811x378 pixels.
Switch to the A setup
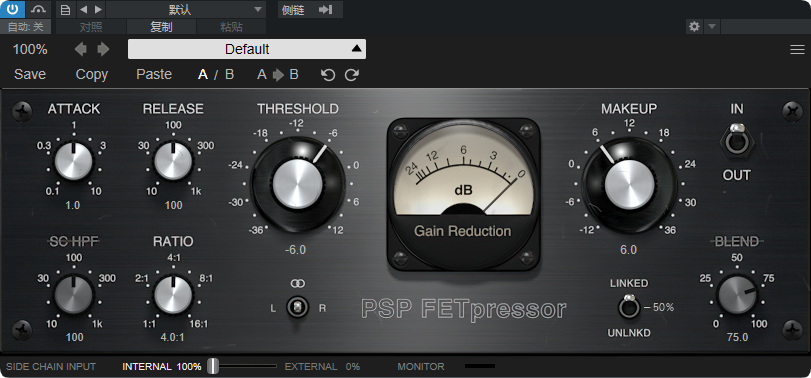[x=203, y=74]
